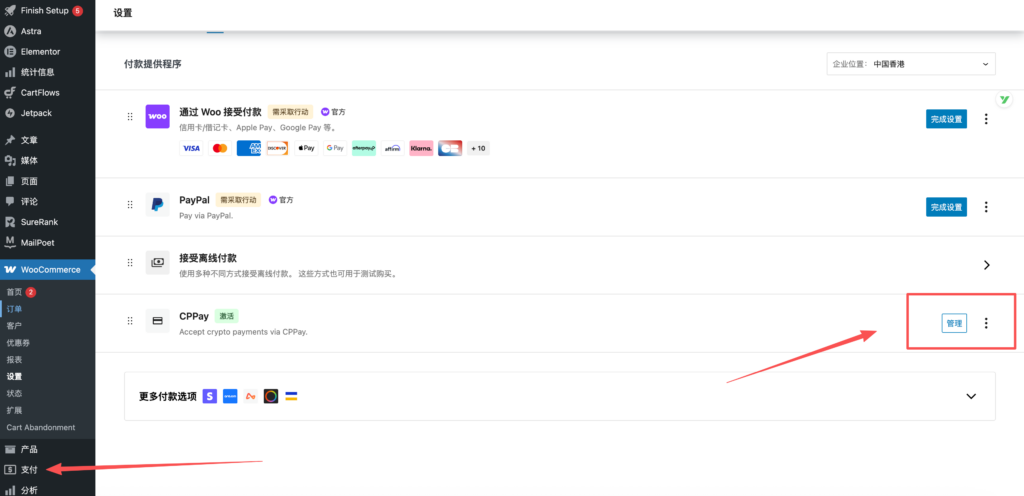
Task: Click the 管理 button for CPPay
Action: pos(954,323)
